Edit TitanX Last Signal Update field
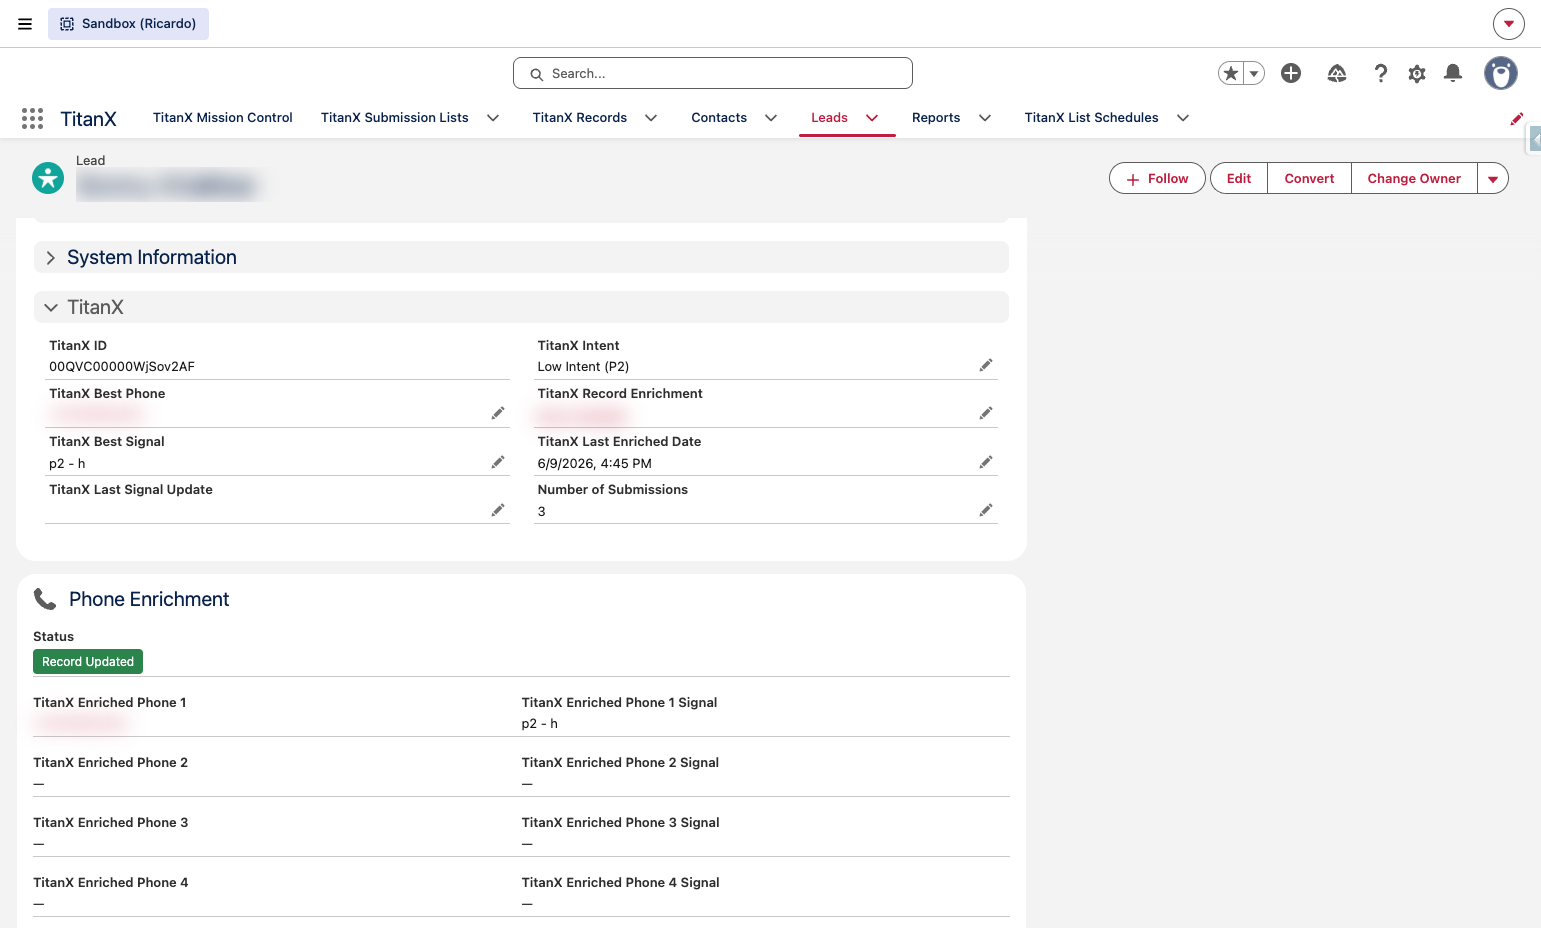 [x=498, y=510]
